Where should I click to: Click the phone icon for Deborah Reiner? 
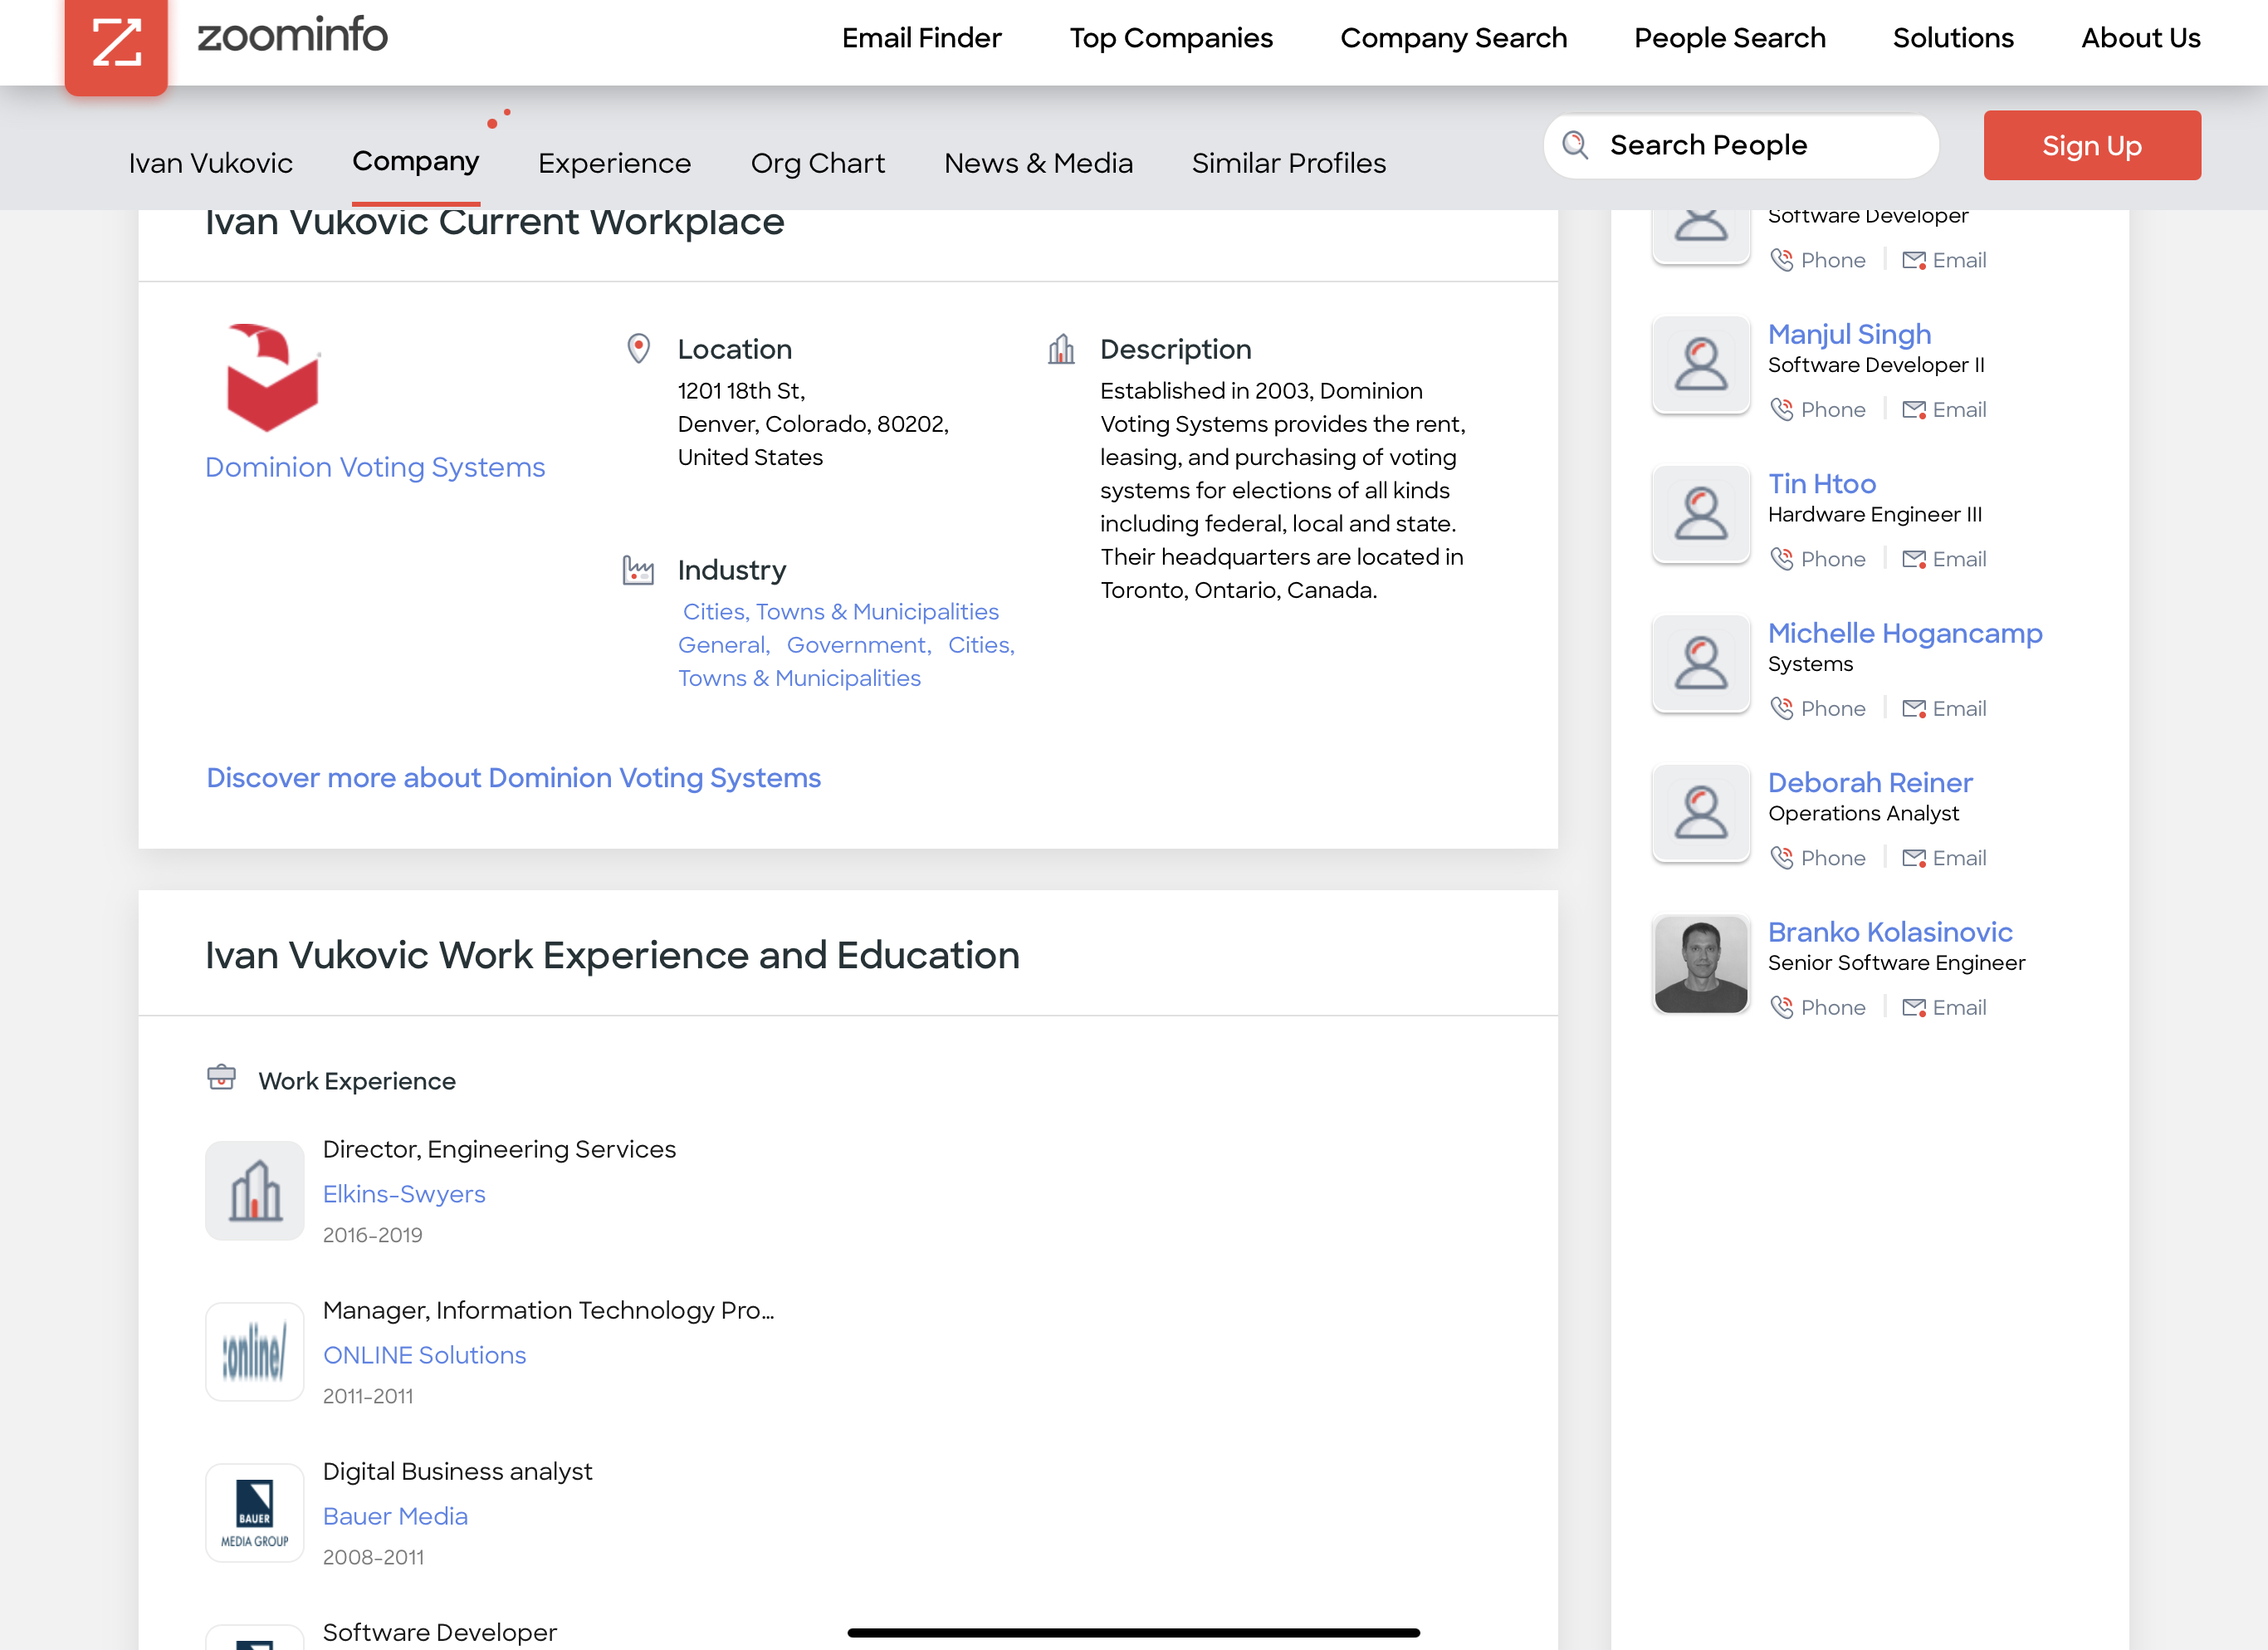click(1781, 857)
